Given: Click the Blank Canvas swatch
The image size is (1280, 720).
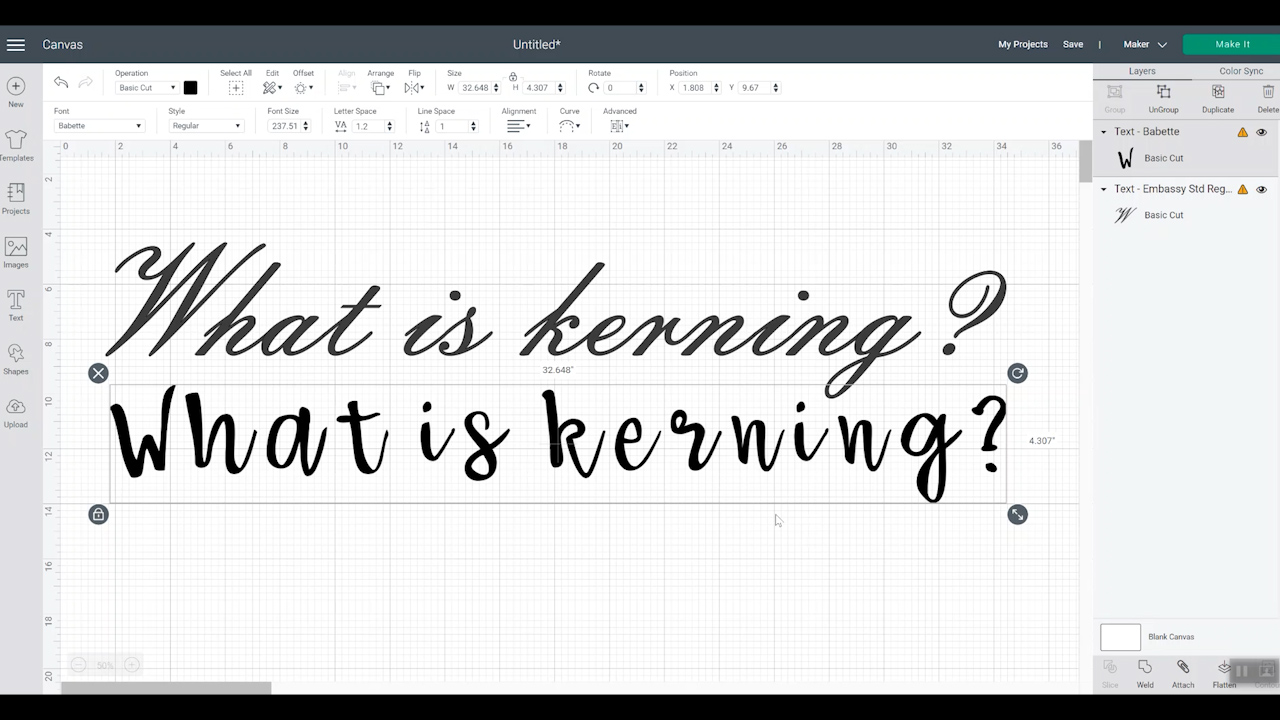Looking at the screenshot, I should (1120, 637).
